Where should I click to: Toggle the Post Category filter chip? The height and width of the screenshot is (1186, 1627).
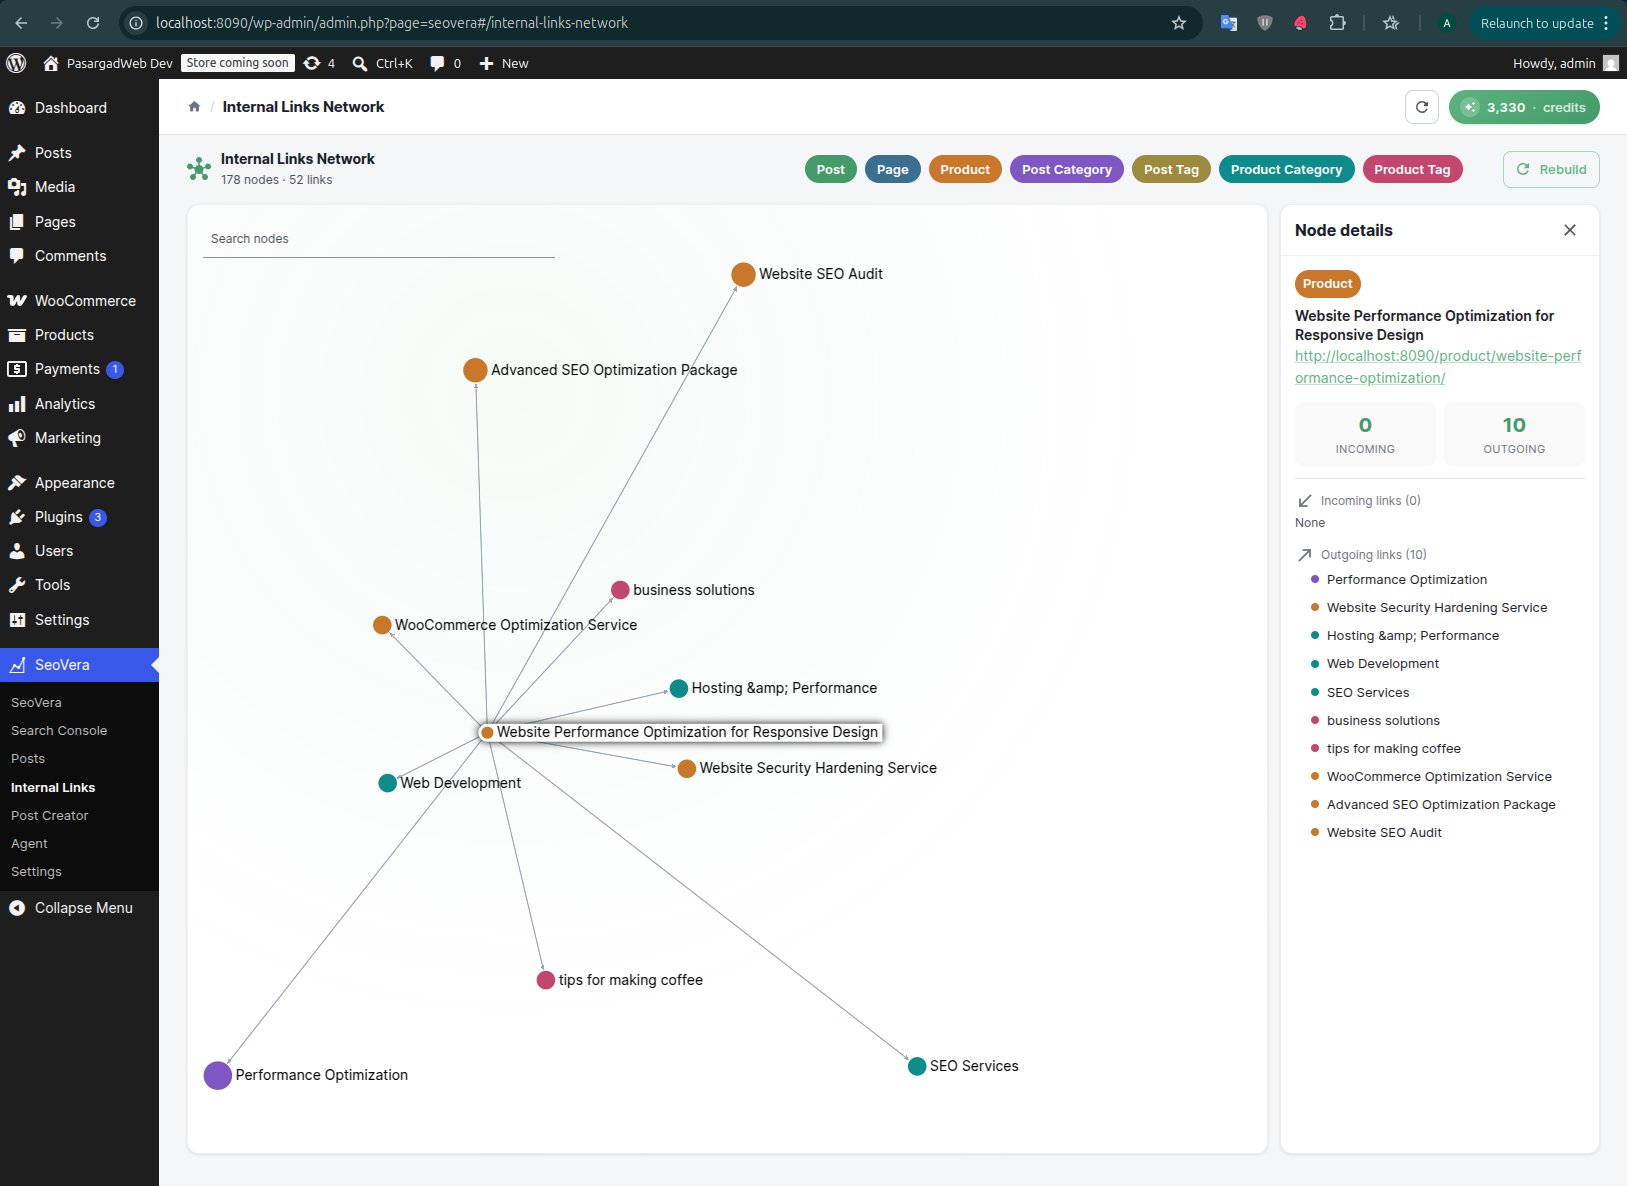[1066, 169]
